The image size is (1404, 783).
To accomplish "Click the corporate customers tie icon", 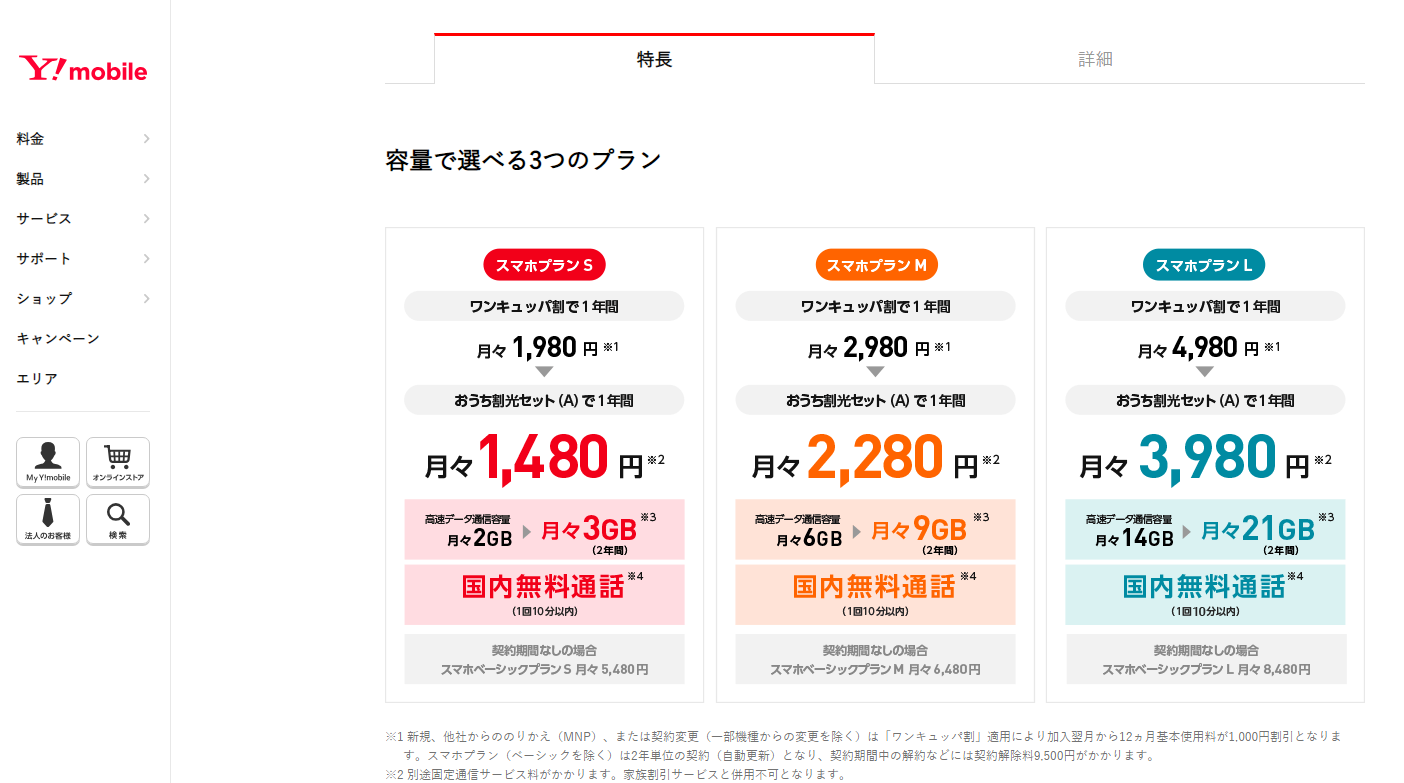I will point(48,520).
